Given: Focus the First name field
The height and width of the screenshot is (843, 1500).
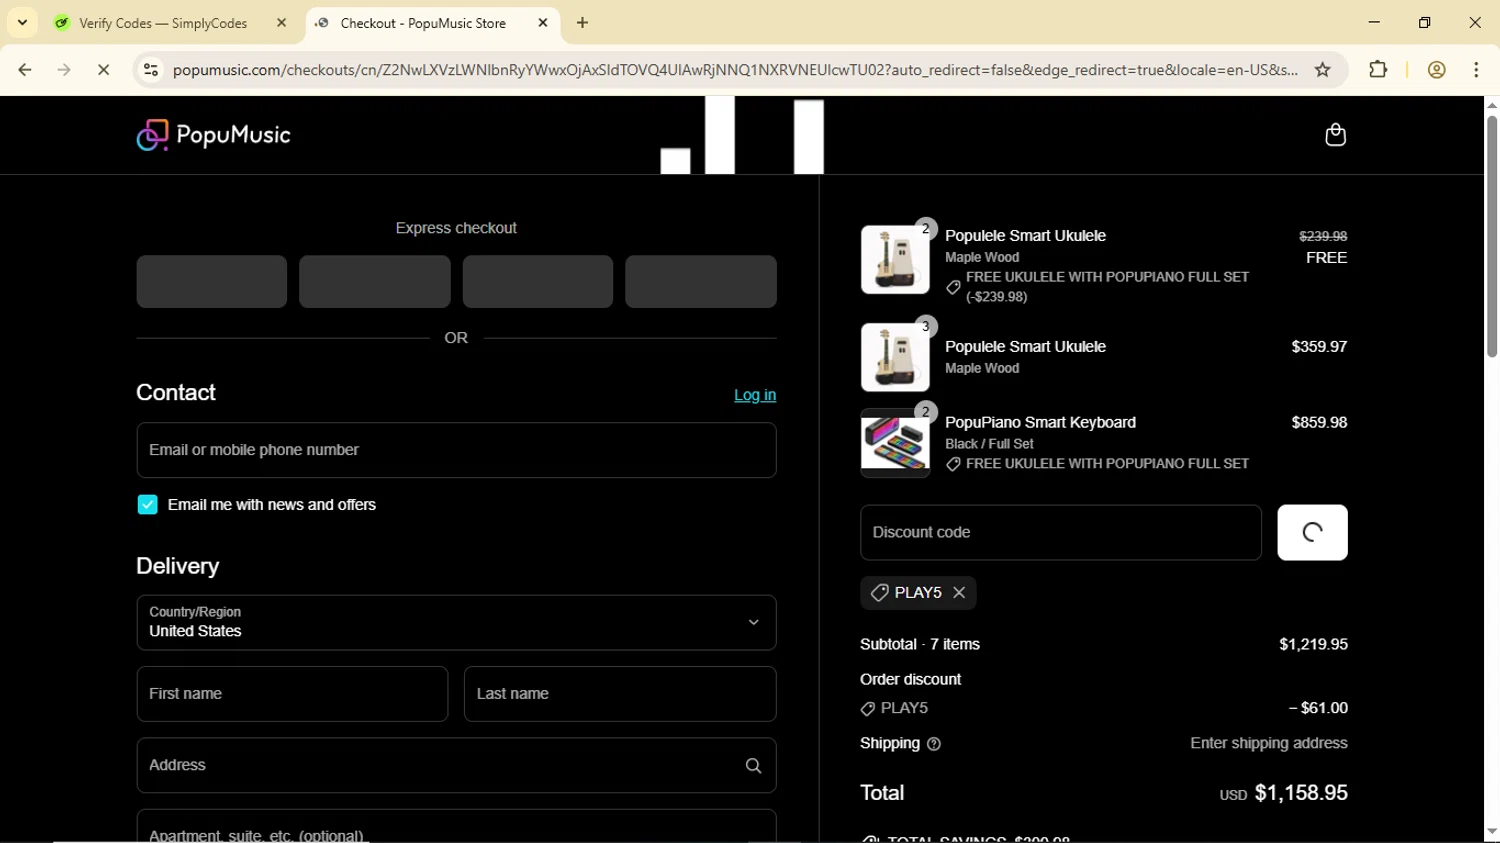Looking at the screenshot, I should click(x=292, y=694).
